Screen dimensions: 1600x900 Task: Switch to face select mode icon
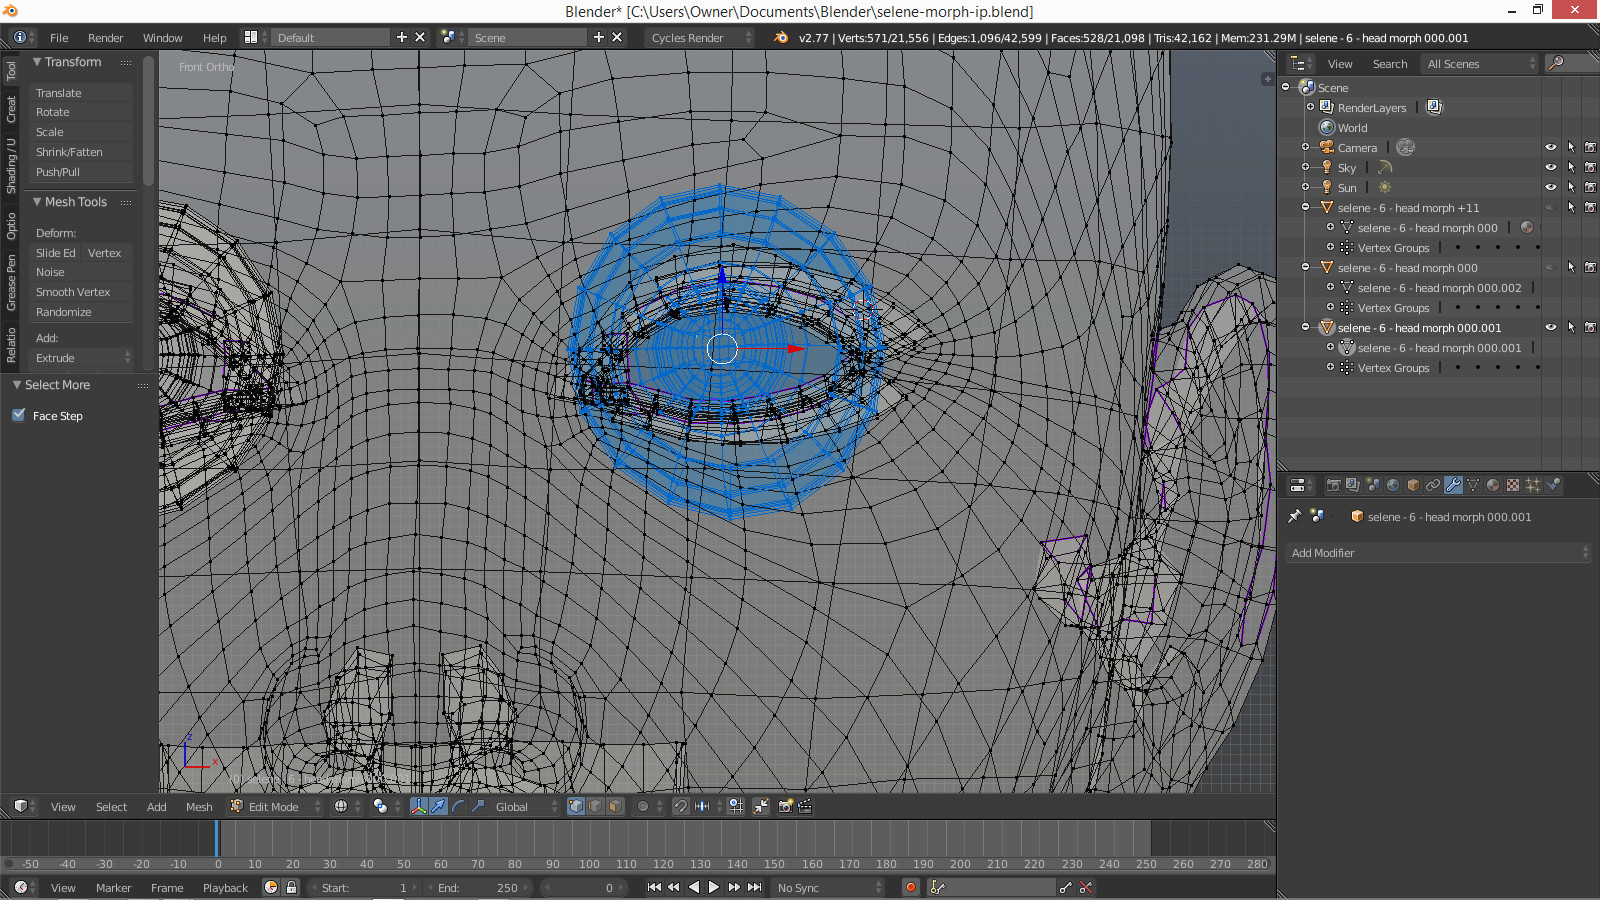pyautogui.click(x=615, y=806)
